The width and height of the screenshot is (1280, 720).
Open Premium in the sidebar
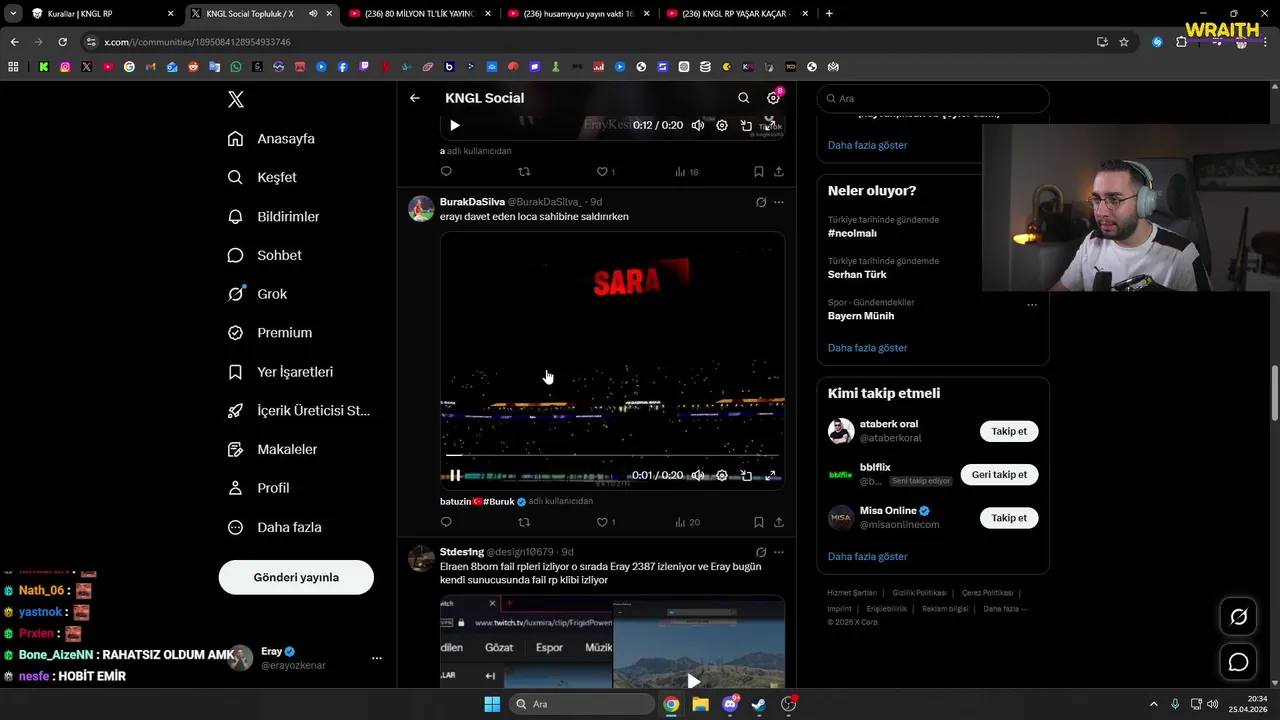click(269, 333)
